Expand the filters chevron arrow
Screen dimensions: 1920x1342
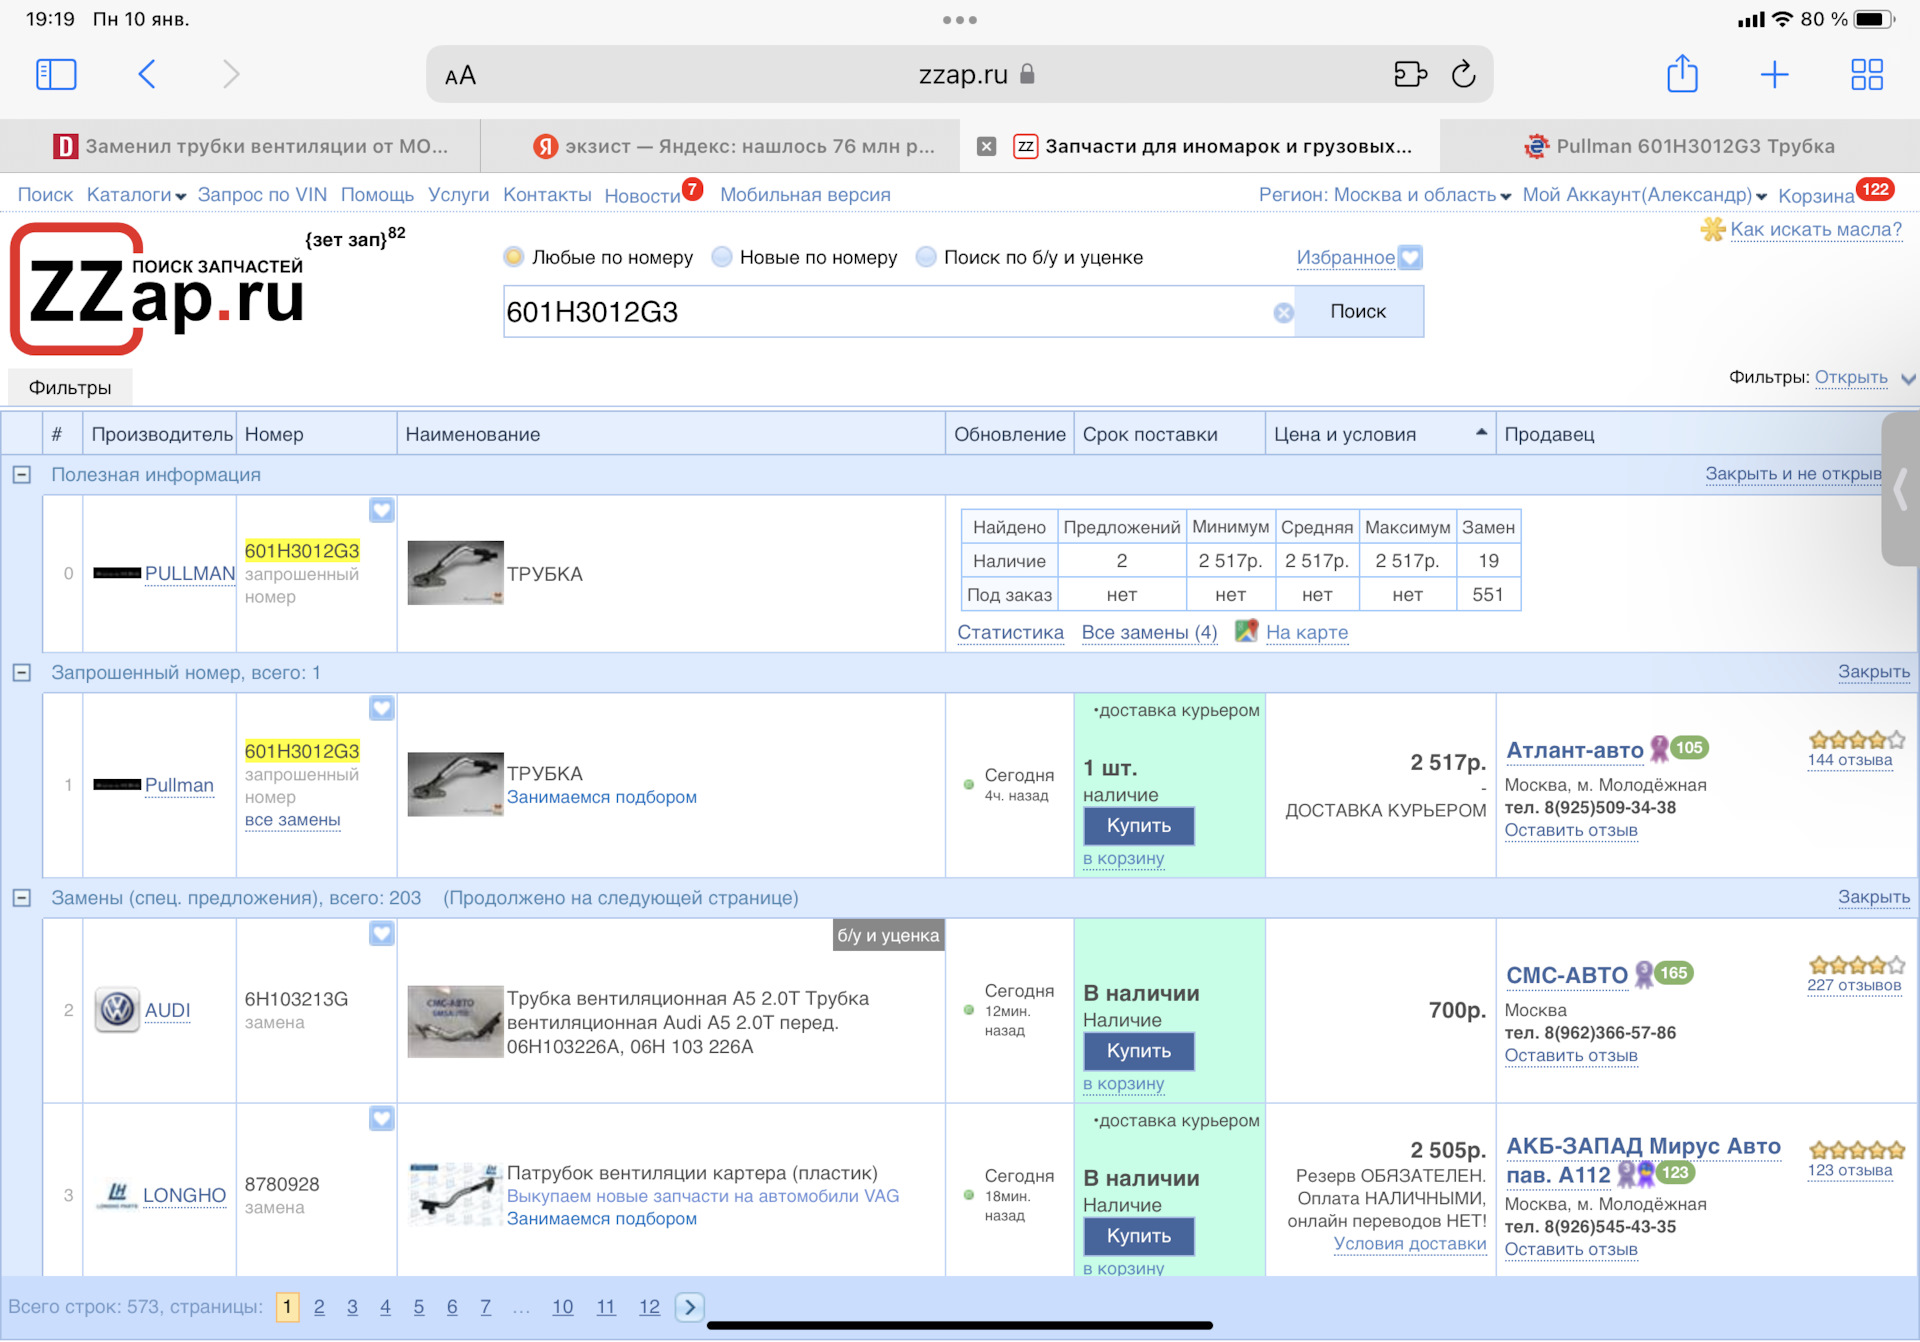point(1908,379)
